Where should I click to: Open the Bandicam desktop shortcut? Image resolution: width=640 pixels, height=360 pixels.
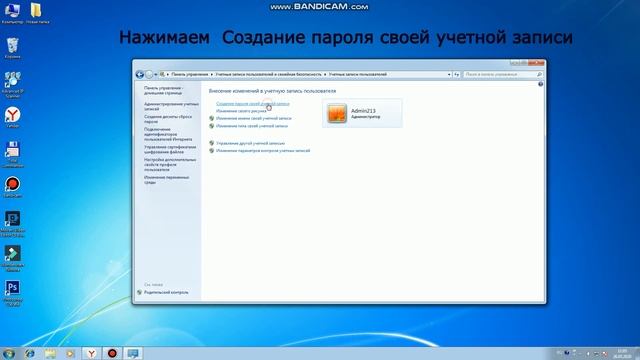coord(13,187)
